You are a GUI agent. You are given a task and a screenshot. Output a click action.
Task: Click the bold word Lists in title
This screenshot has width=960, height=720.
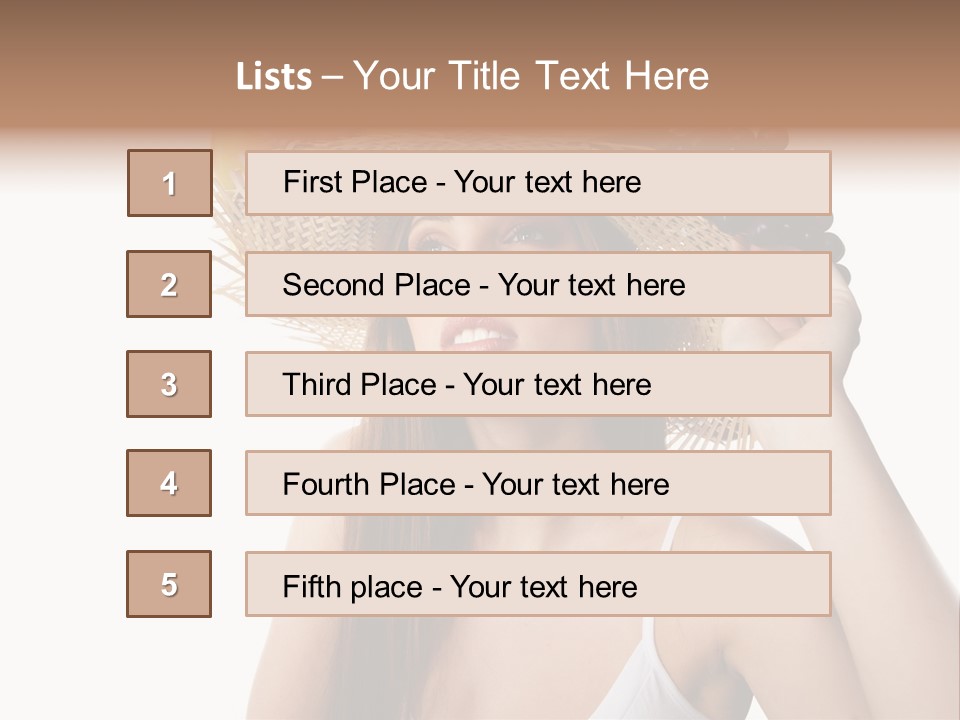pyautogui.click(x=274, y=77)
